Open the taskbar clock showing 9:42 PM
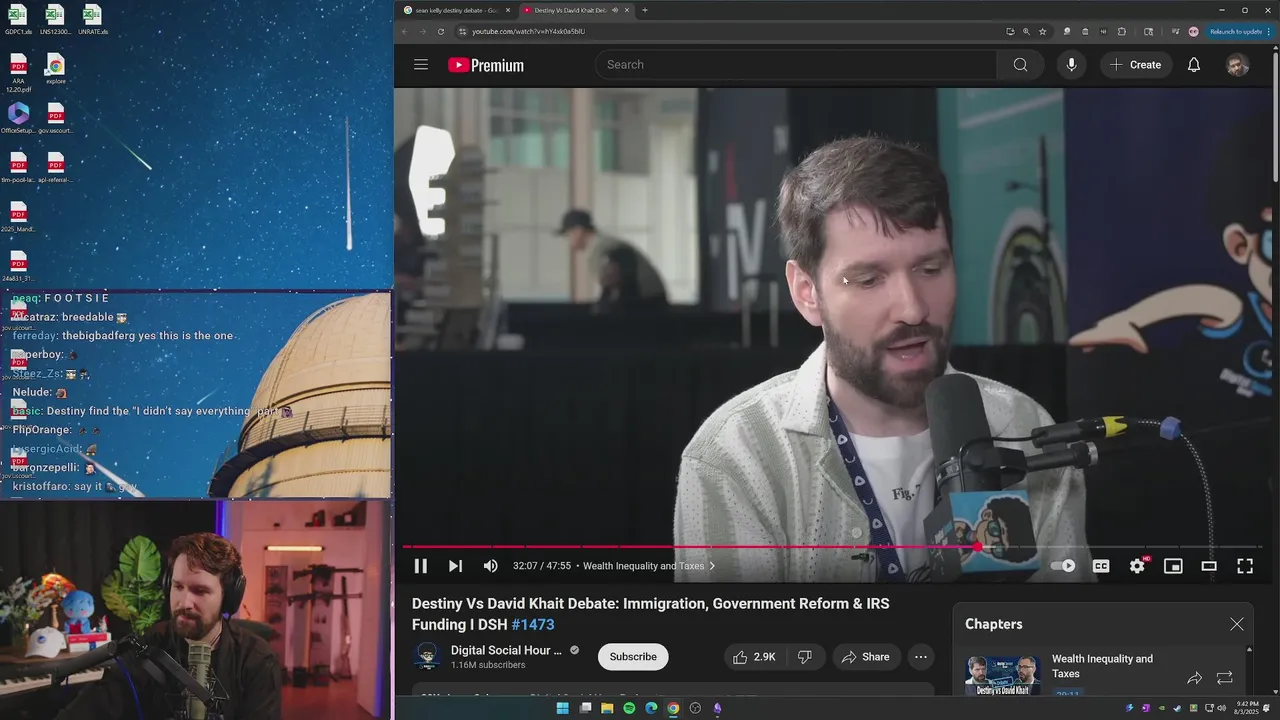 (1247, 707)
